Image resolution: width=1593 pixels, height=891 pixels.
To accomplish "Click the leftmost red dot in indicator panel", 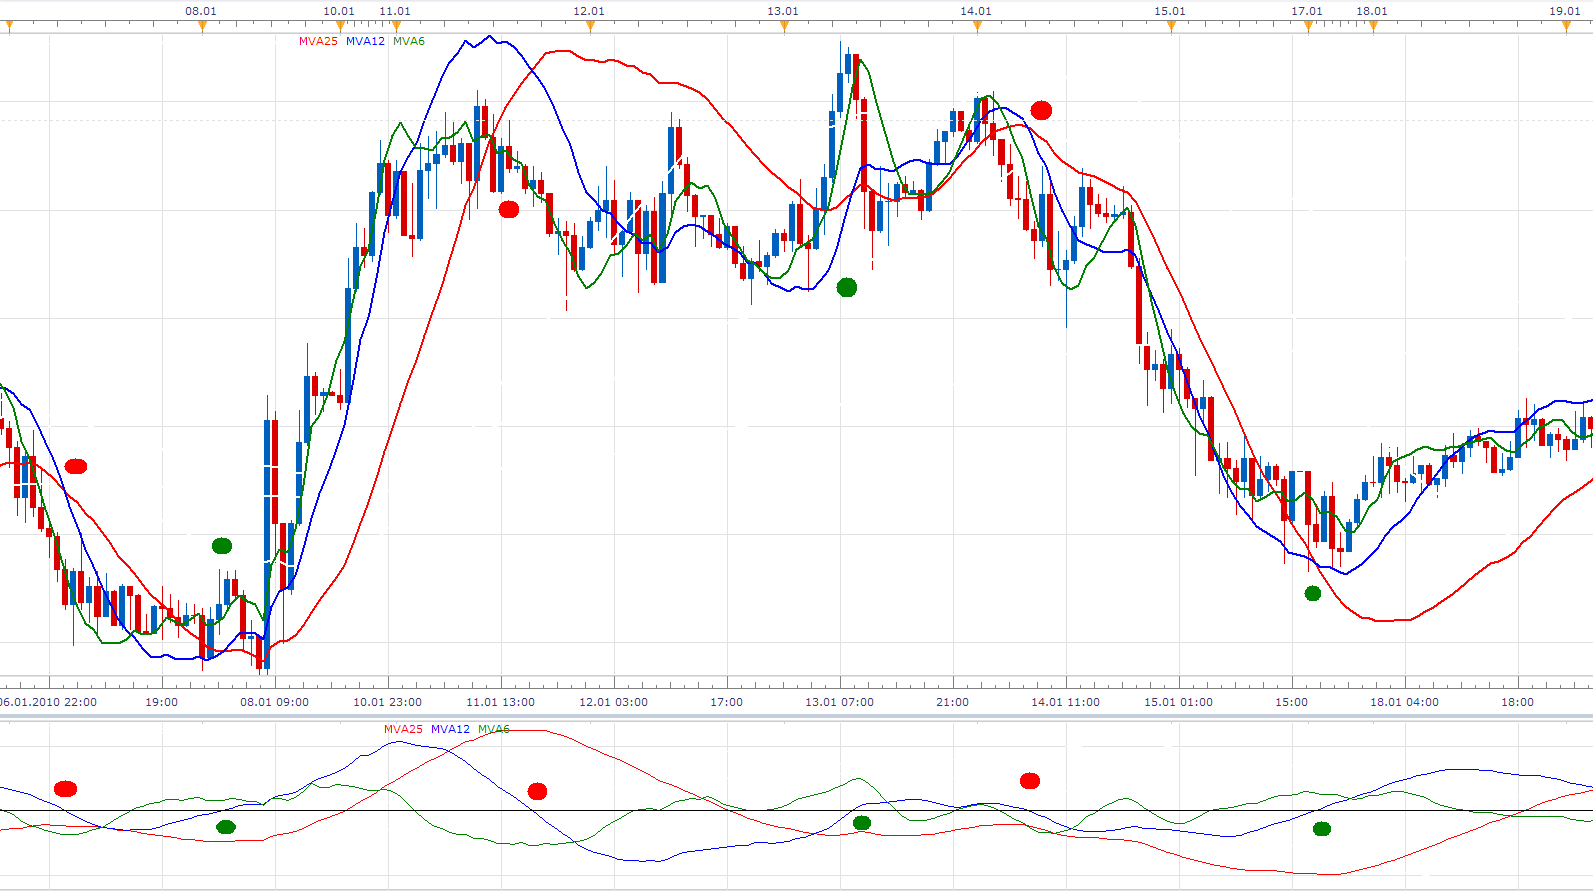I will (65, 789).
